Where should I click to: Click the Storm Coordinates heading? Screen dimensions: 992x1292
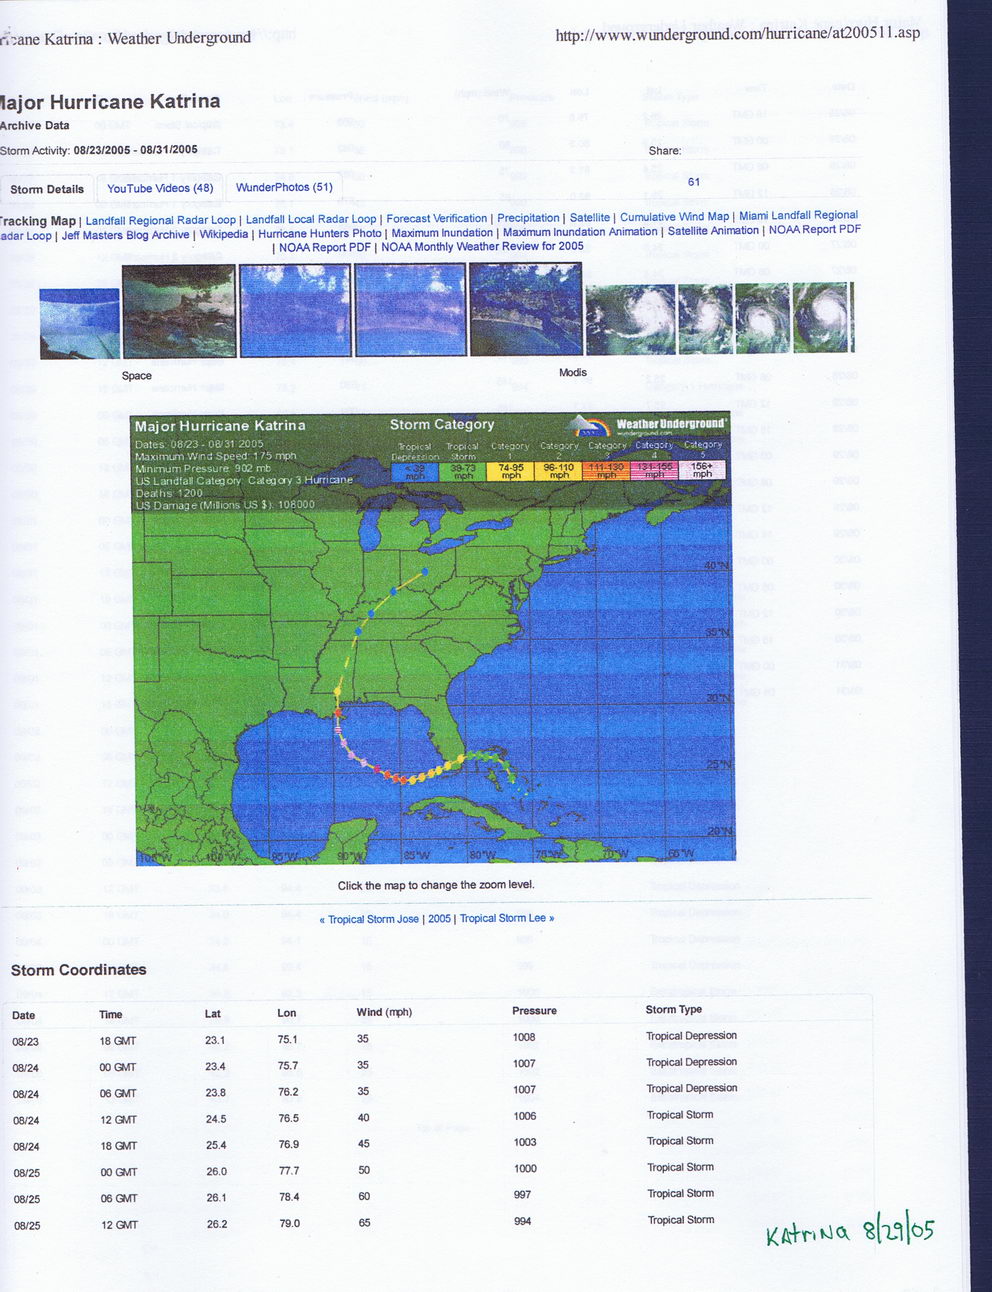click(x=79, y=970)
